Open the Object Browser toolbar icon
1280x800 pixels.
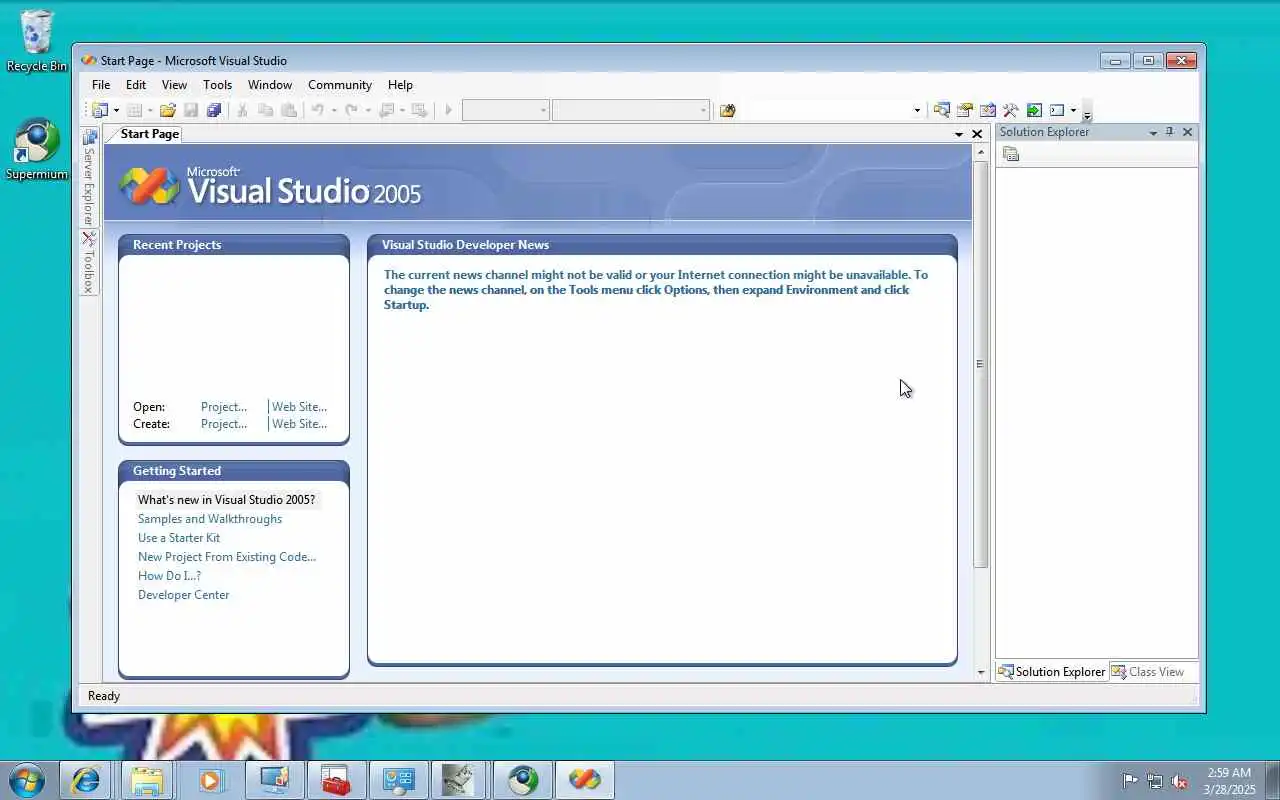point(988,110)
